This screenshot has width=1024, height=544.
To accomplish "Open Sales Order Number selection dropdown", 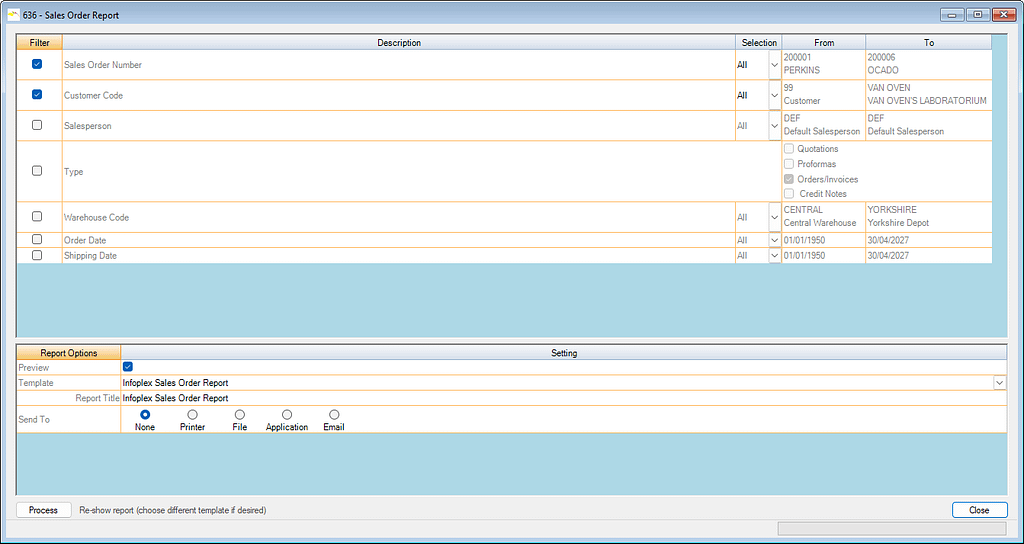I will pyautogui.click(x=774, y=65).
